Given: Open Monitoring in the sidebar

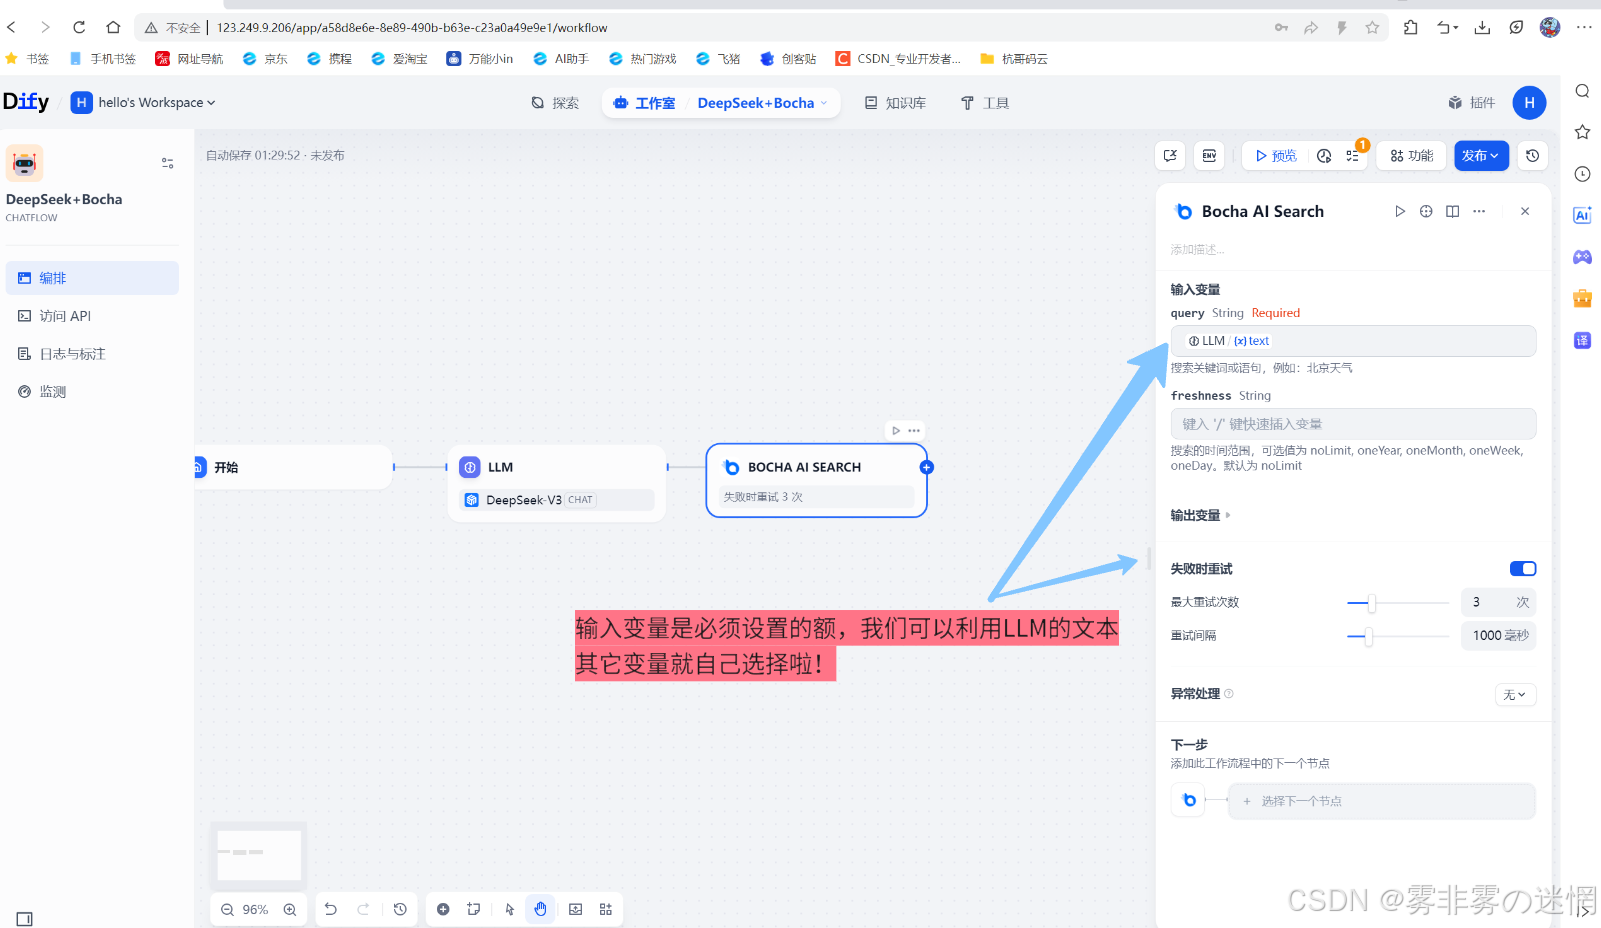Looking at the screenshot, I should tap(92, 392).
